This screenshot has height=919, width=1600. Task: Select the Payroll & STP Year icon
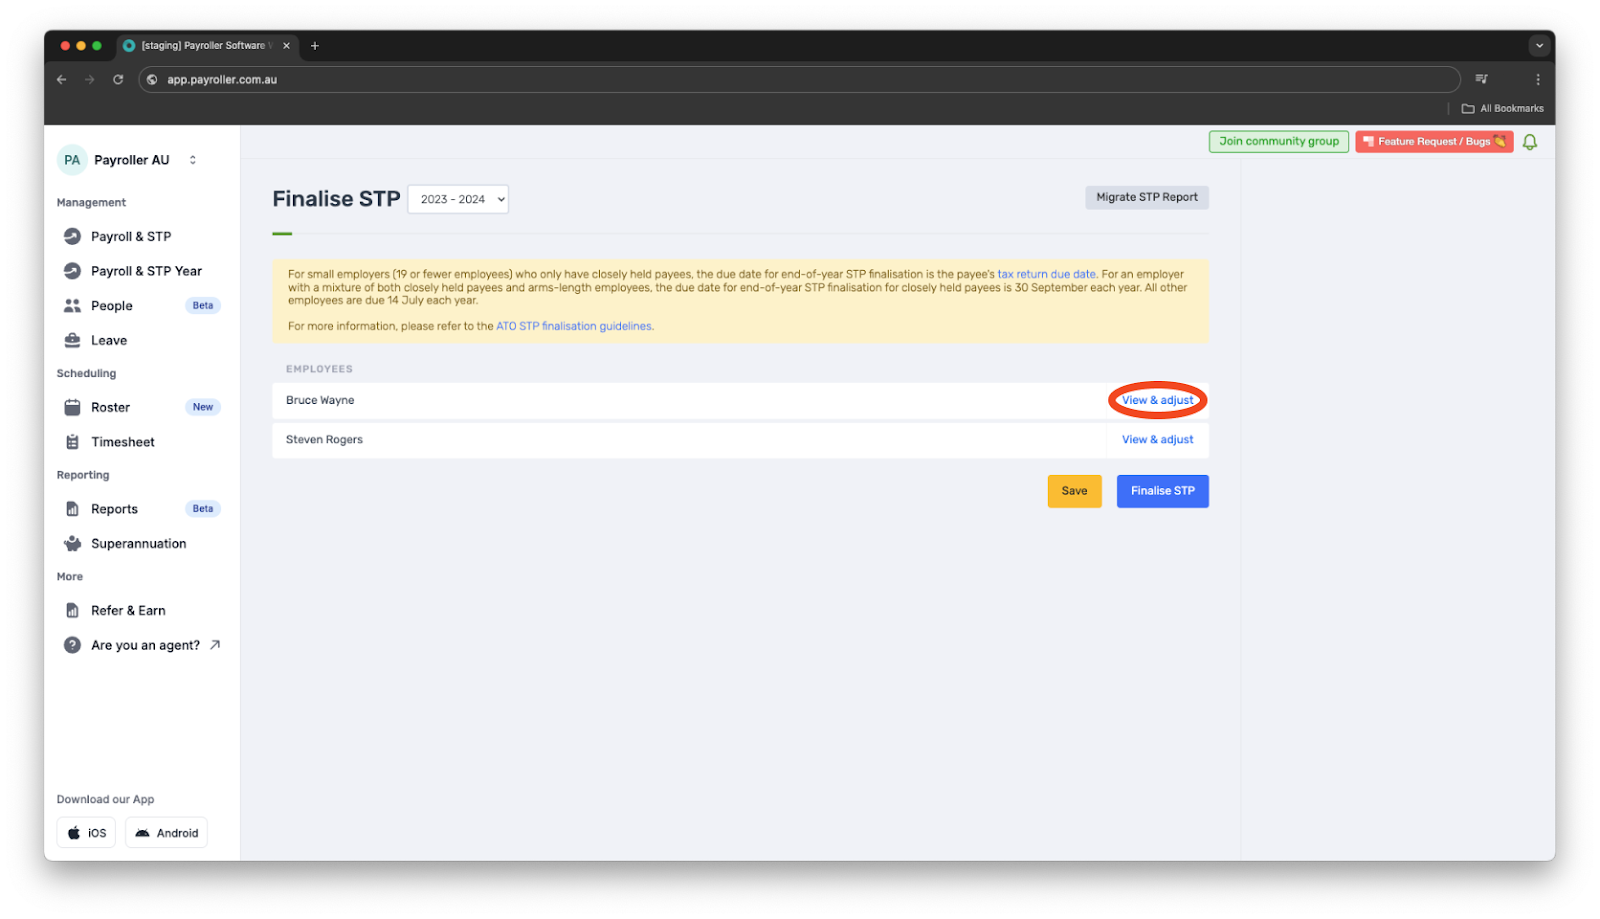coord(71,270)
